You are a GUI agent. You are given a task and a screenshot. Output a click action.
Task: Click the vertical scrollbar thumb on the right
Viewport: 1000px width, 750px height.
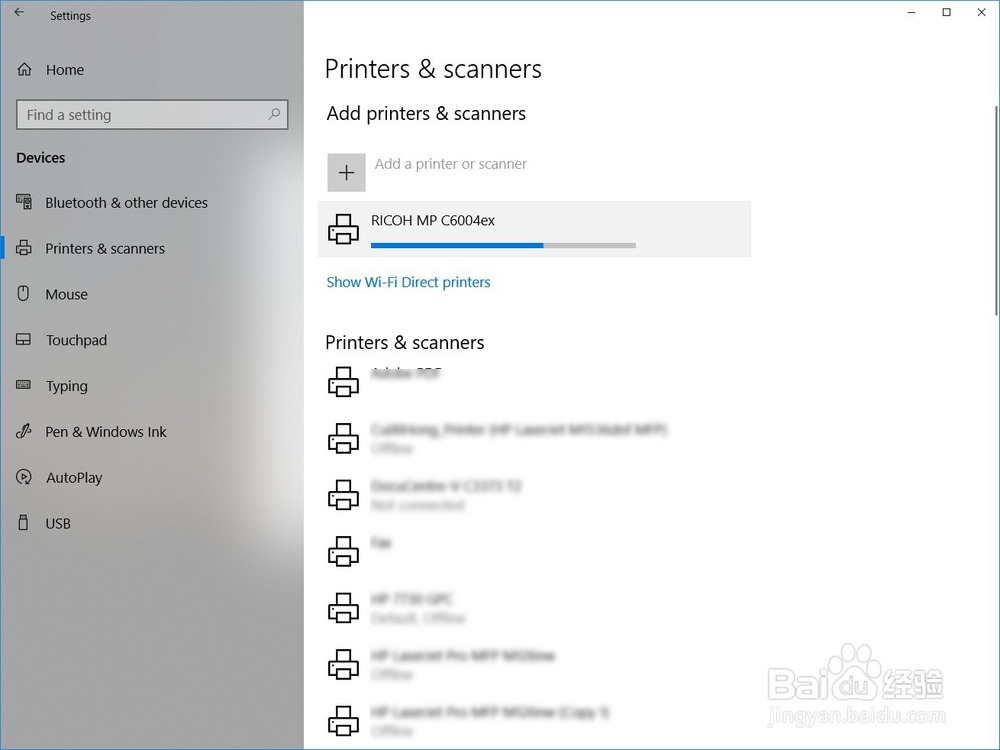click(996, 210)
